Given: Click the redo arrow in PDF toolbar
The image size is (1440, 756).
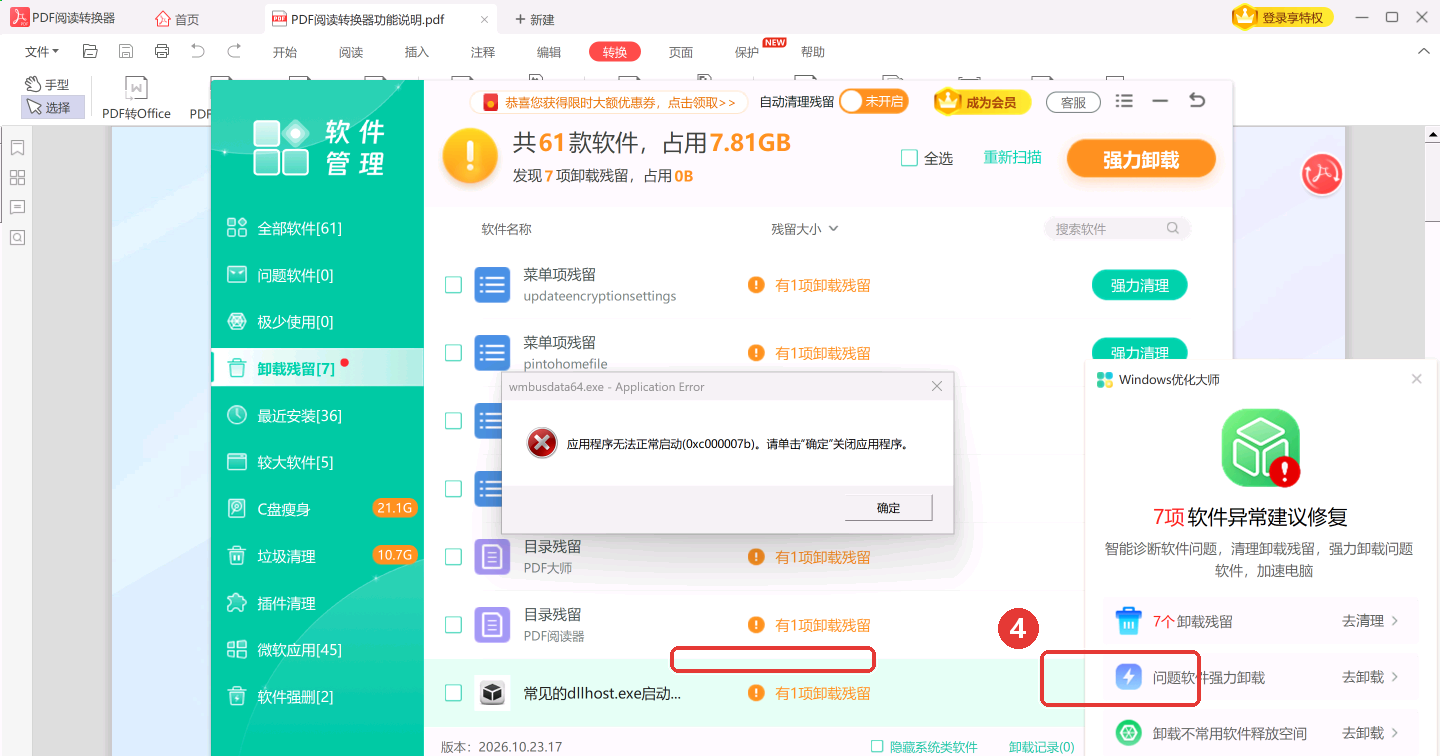Looking at the screenshot, I should point(234,51).
